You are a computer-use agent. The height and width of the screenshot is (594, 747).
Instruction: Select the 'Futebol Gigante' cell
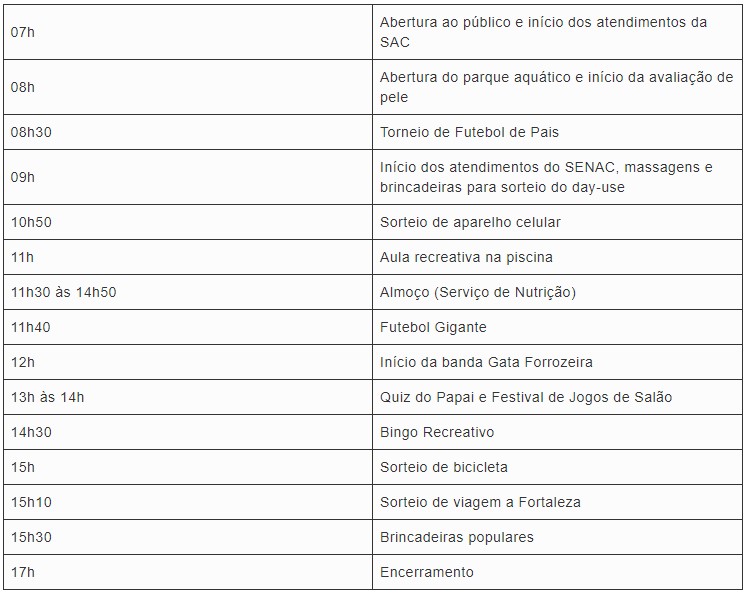tap(433, 327)
